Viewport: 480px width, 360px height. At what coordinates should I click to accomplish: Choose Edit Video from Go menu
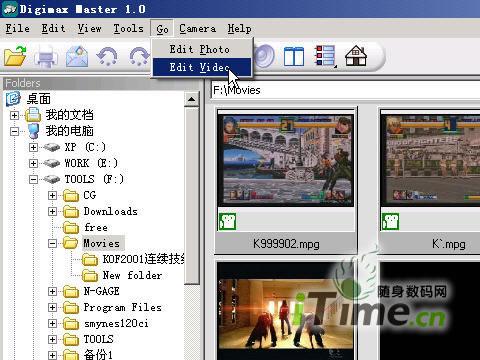[x=202, y=67]
